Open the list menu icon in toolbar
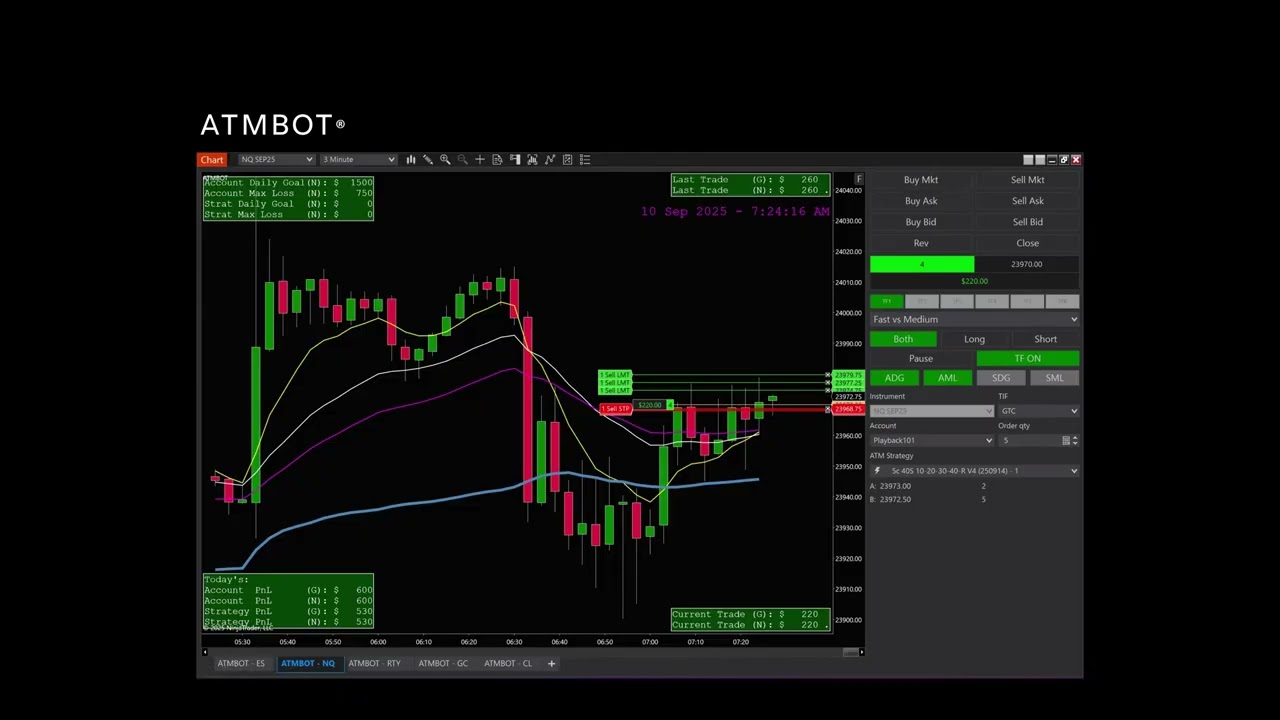This screenshot has width=1280, height=720. (x=585, y=159)
